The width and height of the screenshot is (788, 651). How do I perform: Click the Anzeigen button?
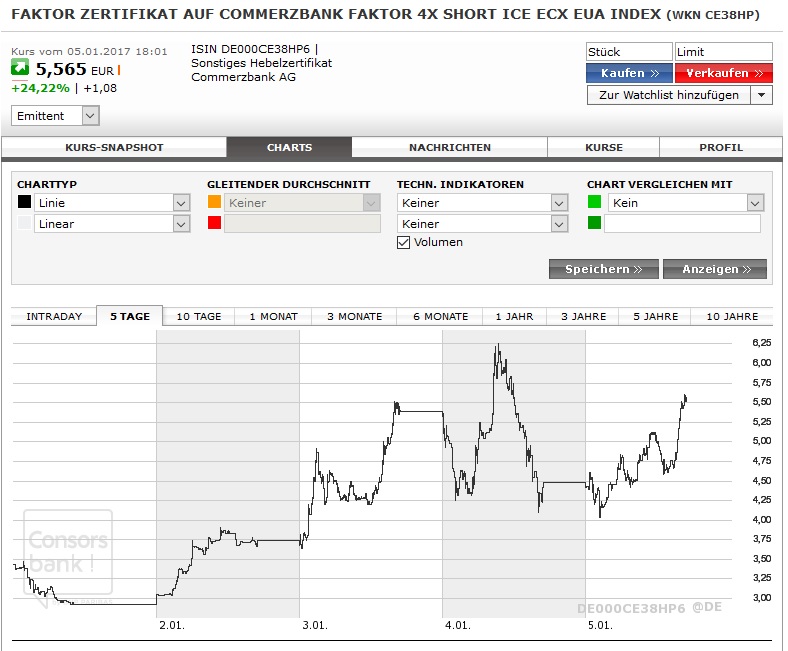pyautogui.click(x=715, y=269)
